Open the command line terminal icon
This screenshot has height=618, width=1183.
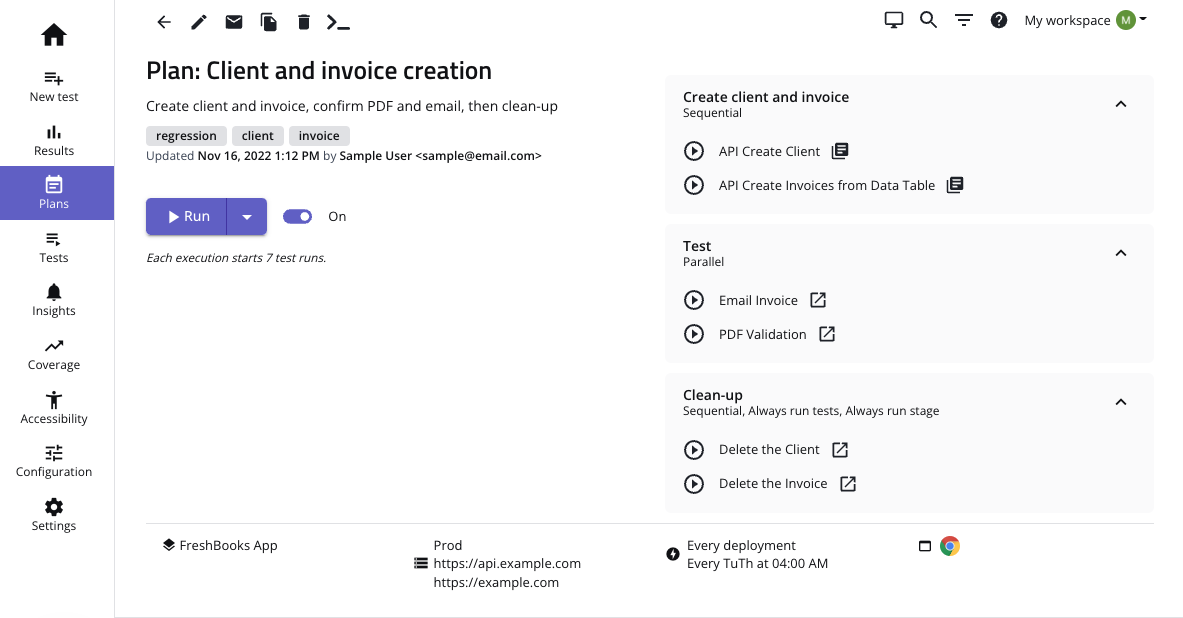coord(338,22)
